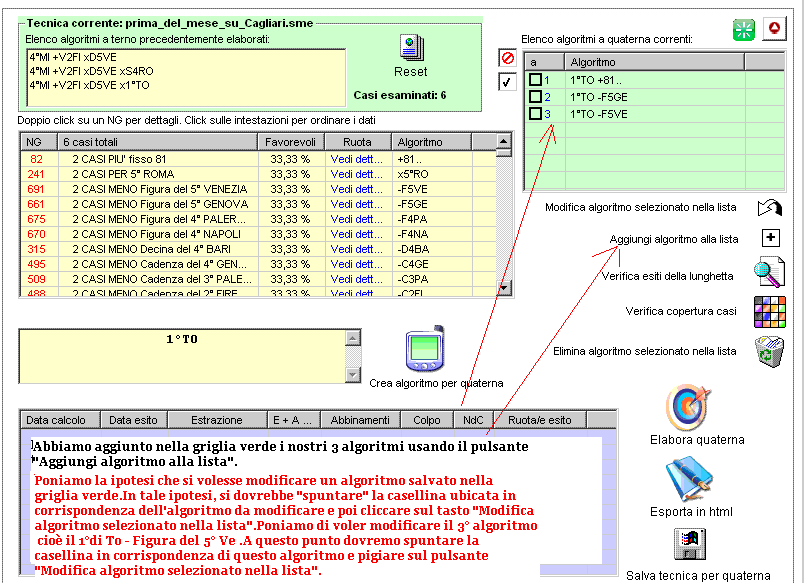Screen dimensions: 804x583
Task: Open Vedi dett link for NG 670
Action: (x=356, y=234)
